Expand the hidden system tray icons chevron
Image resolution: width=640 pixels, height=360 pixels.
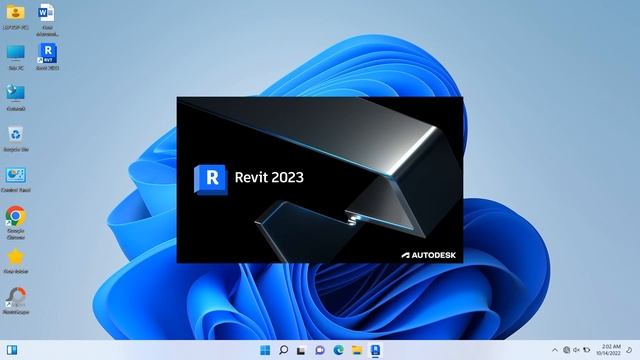coord(554,350)
